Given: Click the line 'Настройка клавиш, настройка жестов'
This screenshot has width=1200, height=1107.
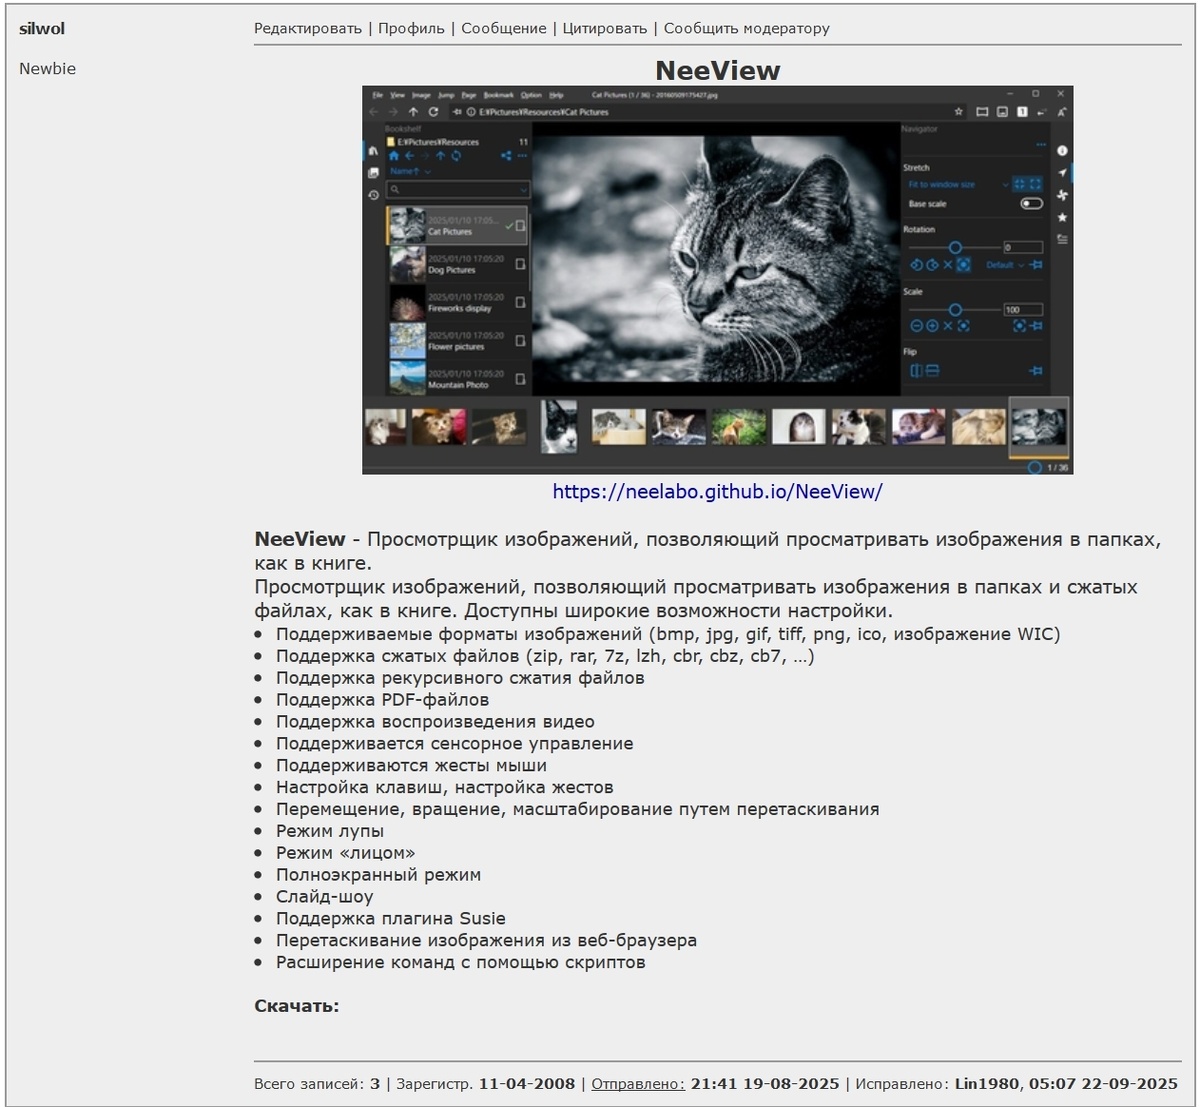Looking at the screenshot, I should pyautogui.click(x=445, y=788).
